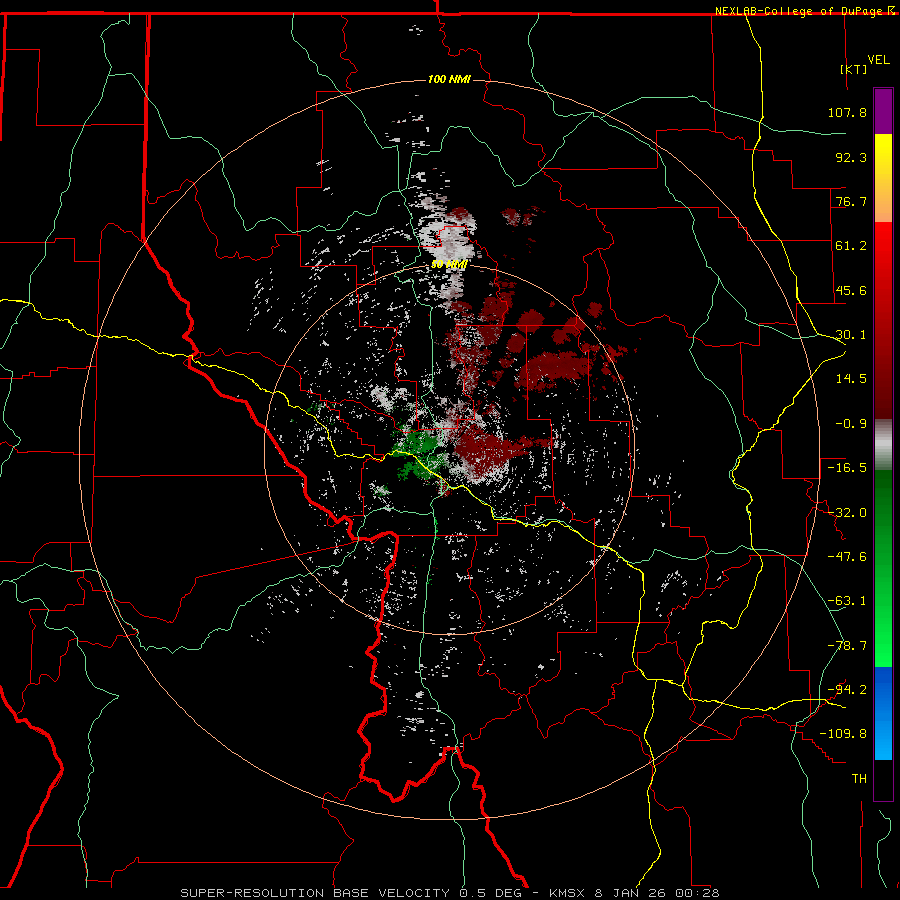Select the 30.1 legend value
Image resolution: width=900 pixels, height=900 pixels.
[851, 335]
